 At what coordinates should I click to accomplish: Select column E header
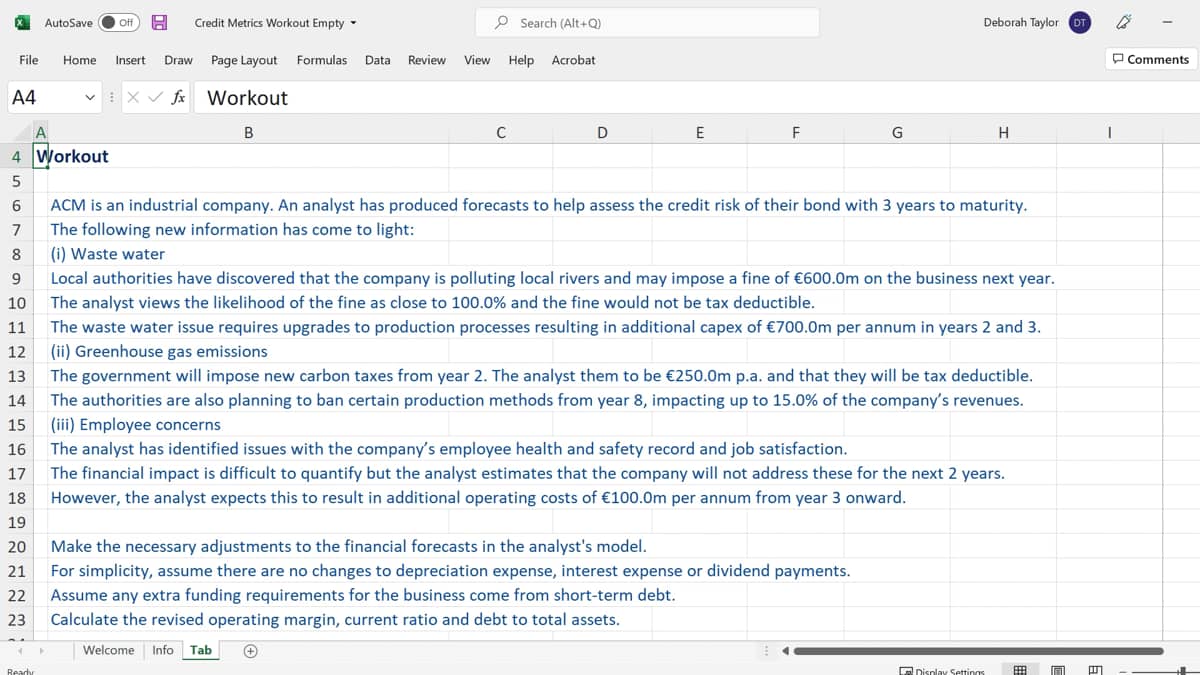pyautogui.click(x=699, y=132)
